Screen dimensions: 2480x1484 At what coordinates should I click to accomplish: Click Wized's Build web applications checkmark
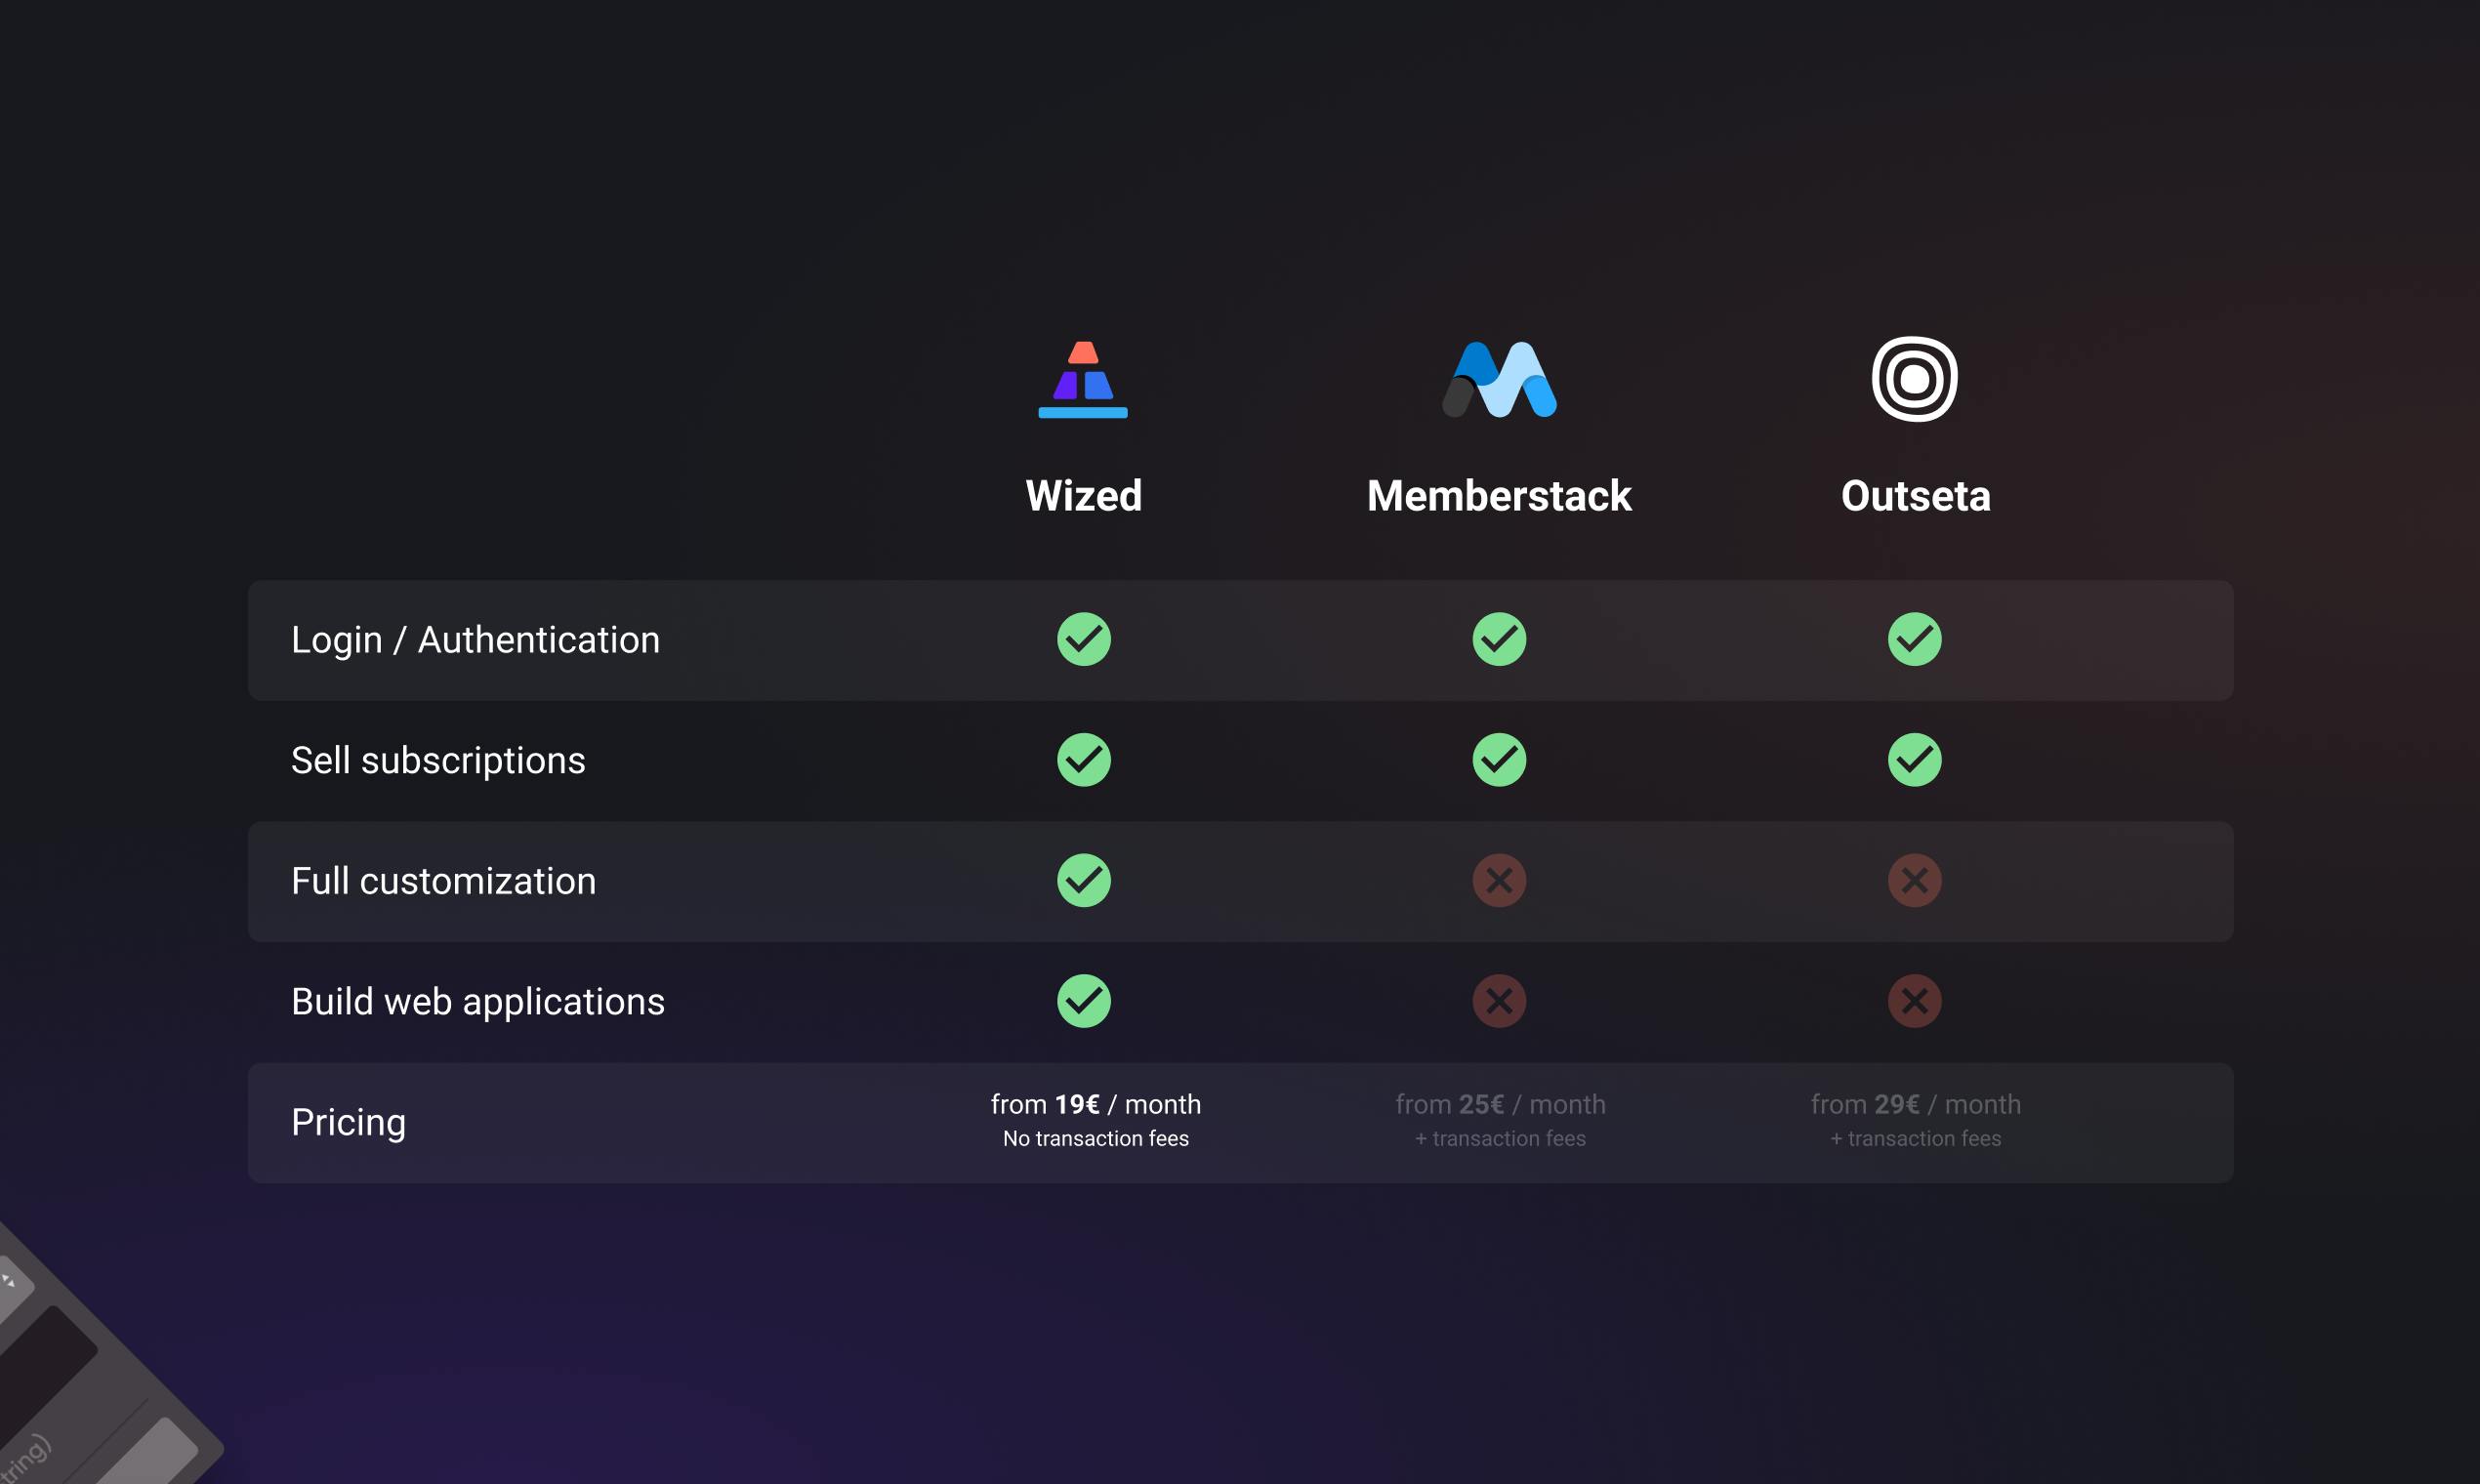coord(1084,1001)
